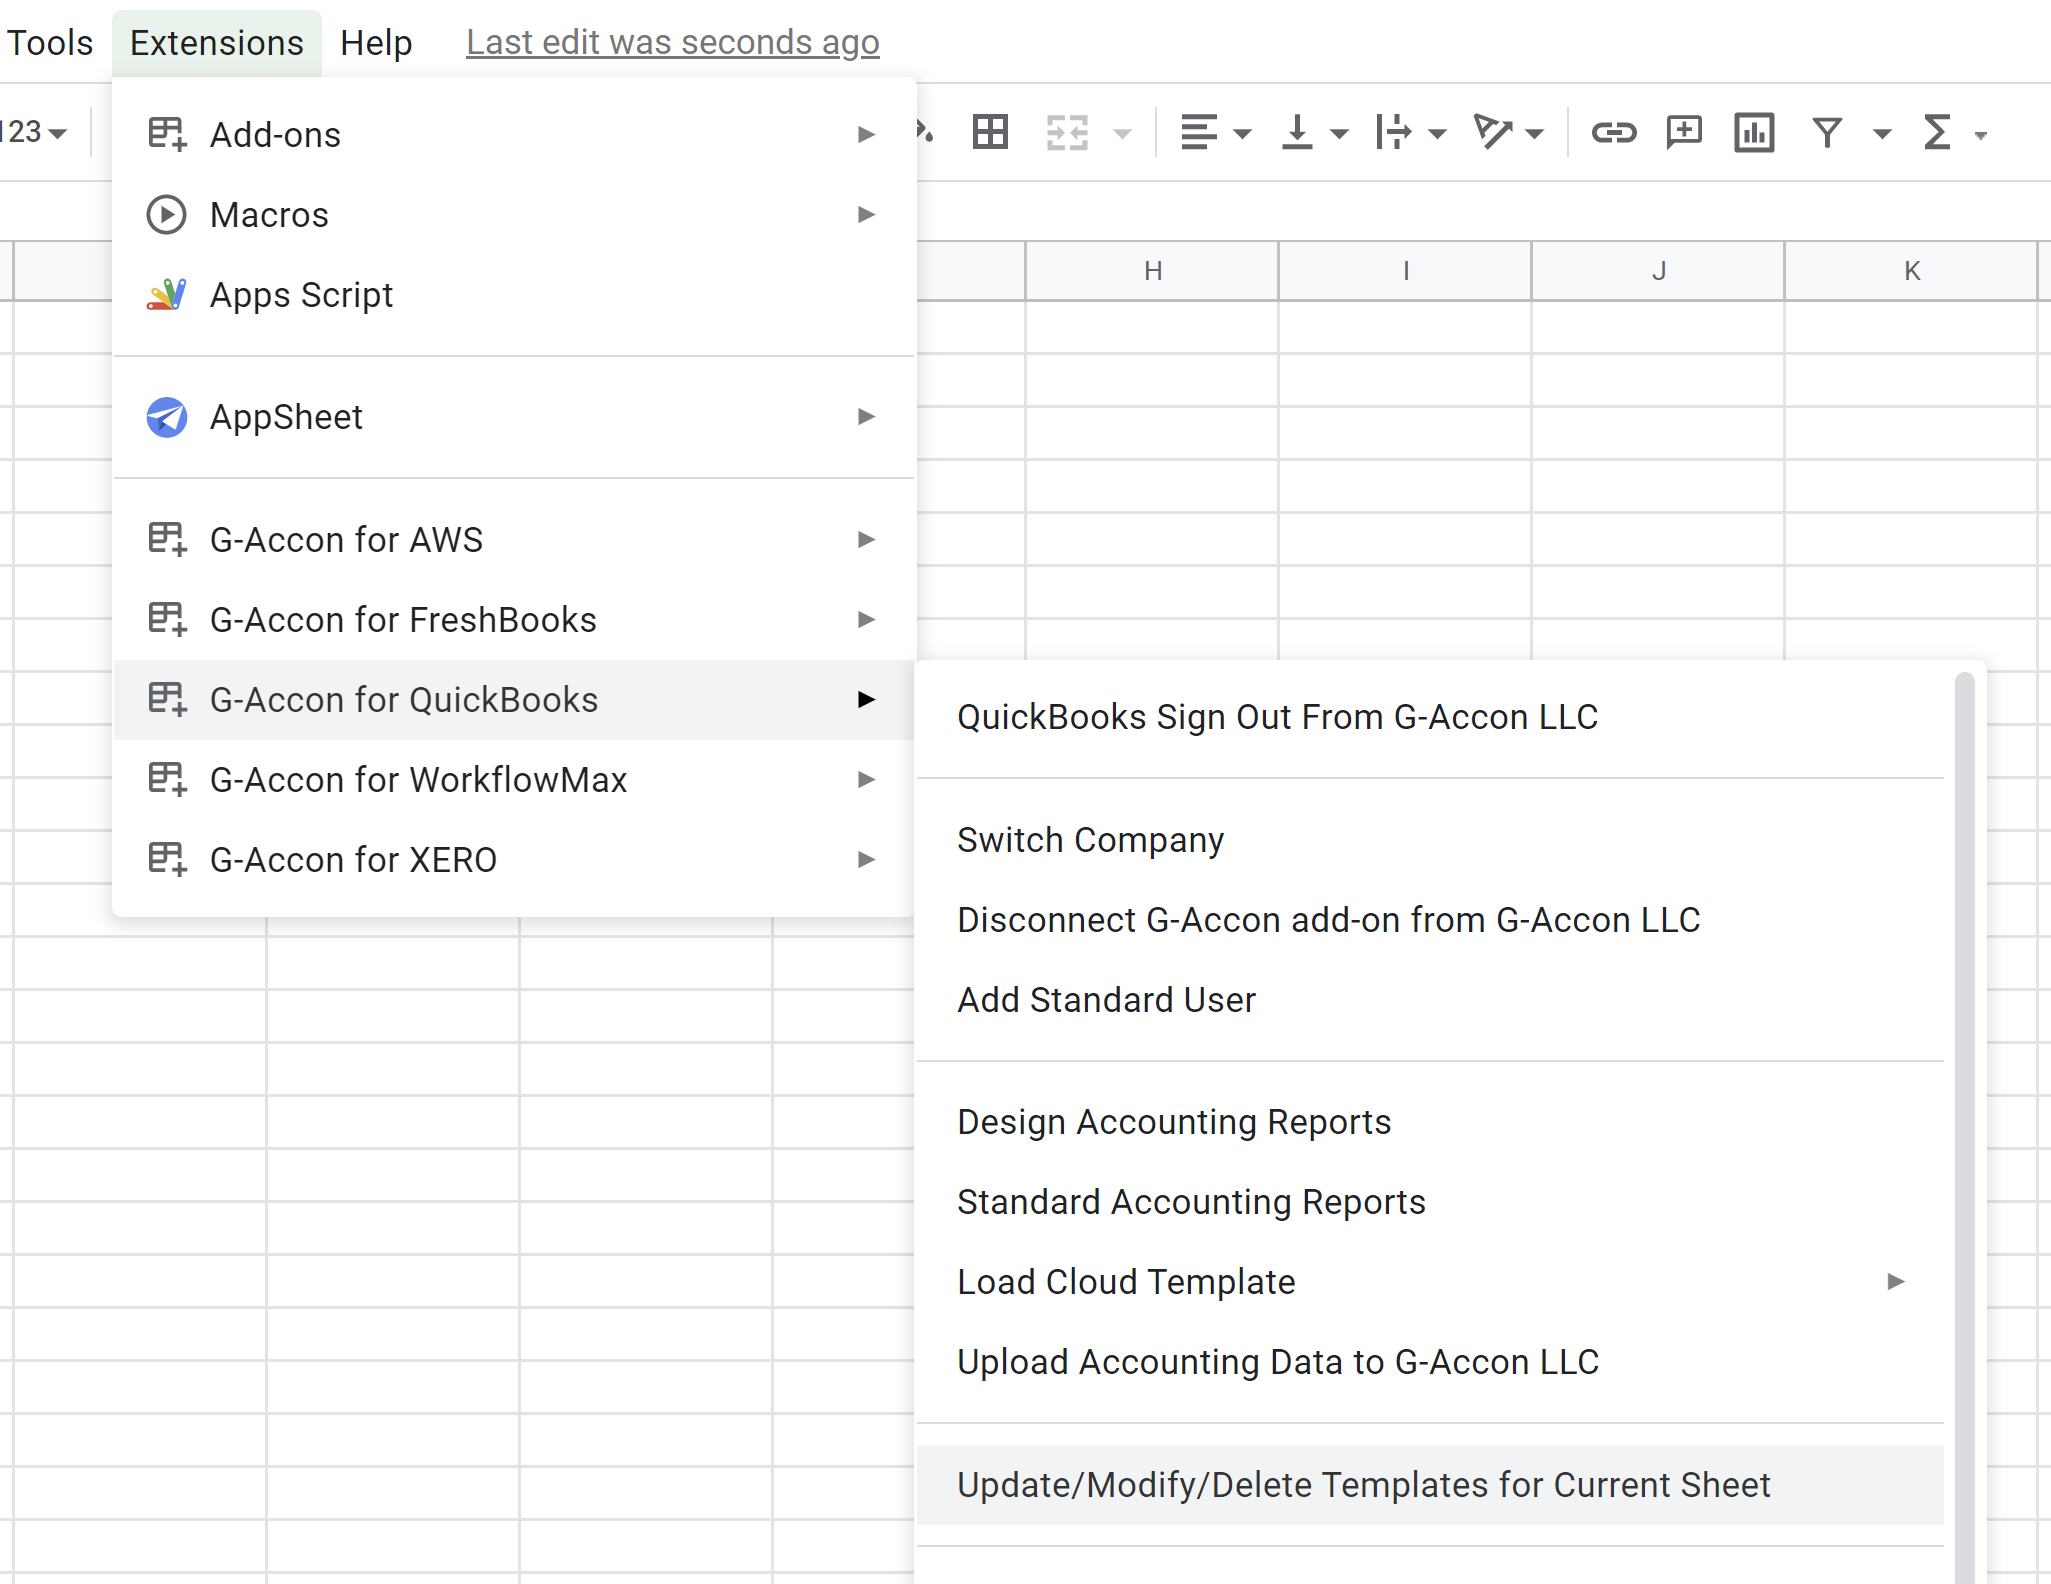Expand the G-Accon for XERO submenu arrow
The image size is (2051, 1584).
[866, 859]
